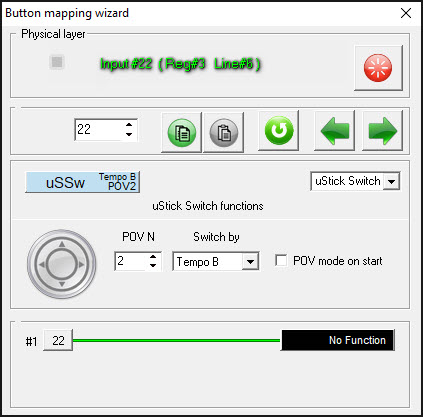Viewport: 423px width, 417px height.
Task: Increase the button number 22 spinner
Action: coord(129,125)
